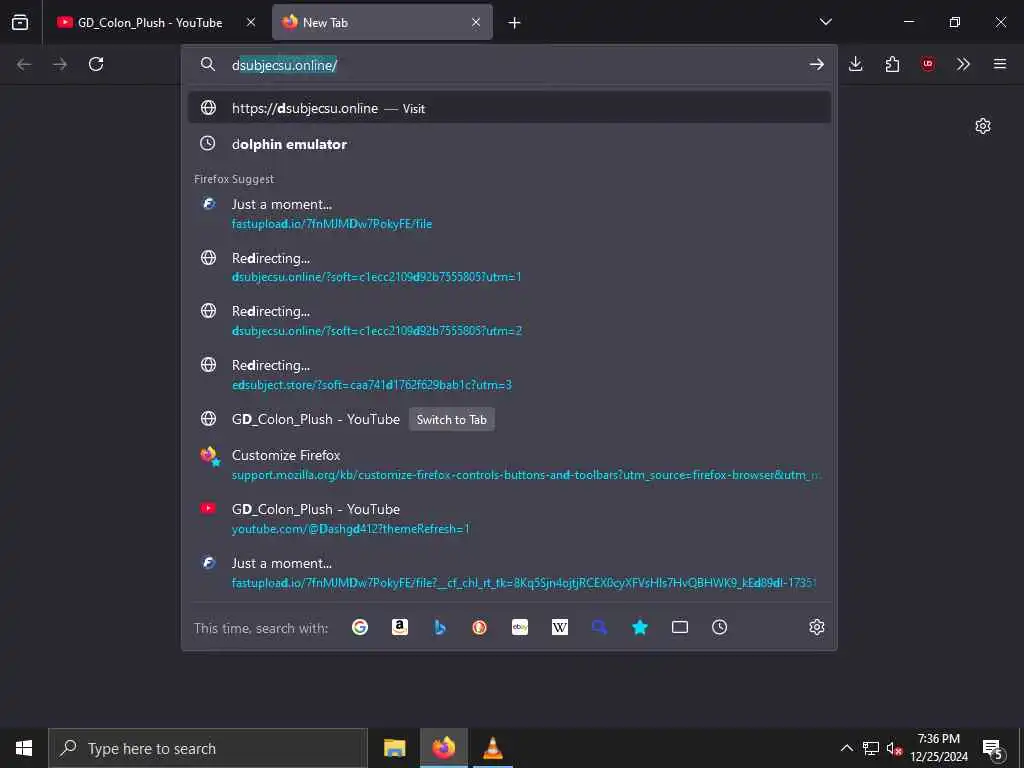This screenshot has width=1024, height=768.
Task: Click the Firefox taskbar icon
Action: pyautogui.click(x=444, y=748)
